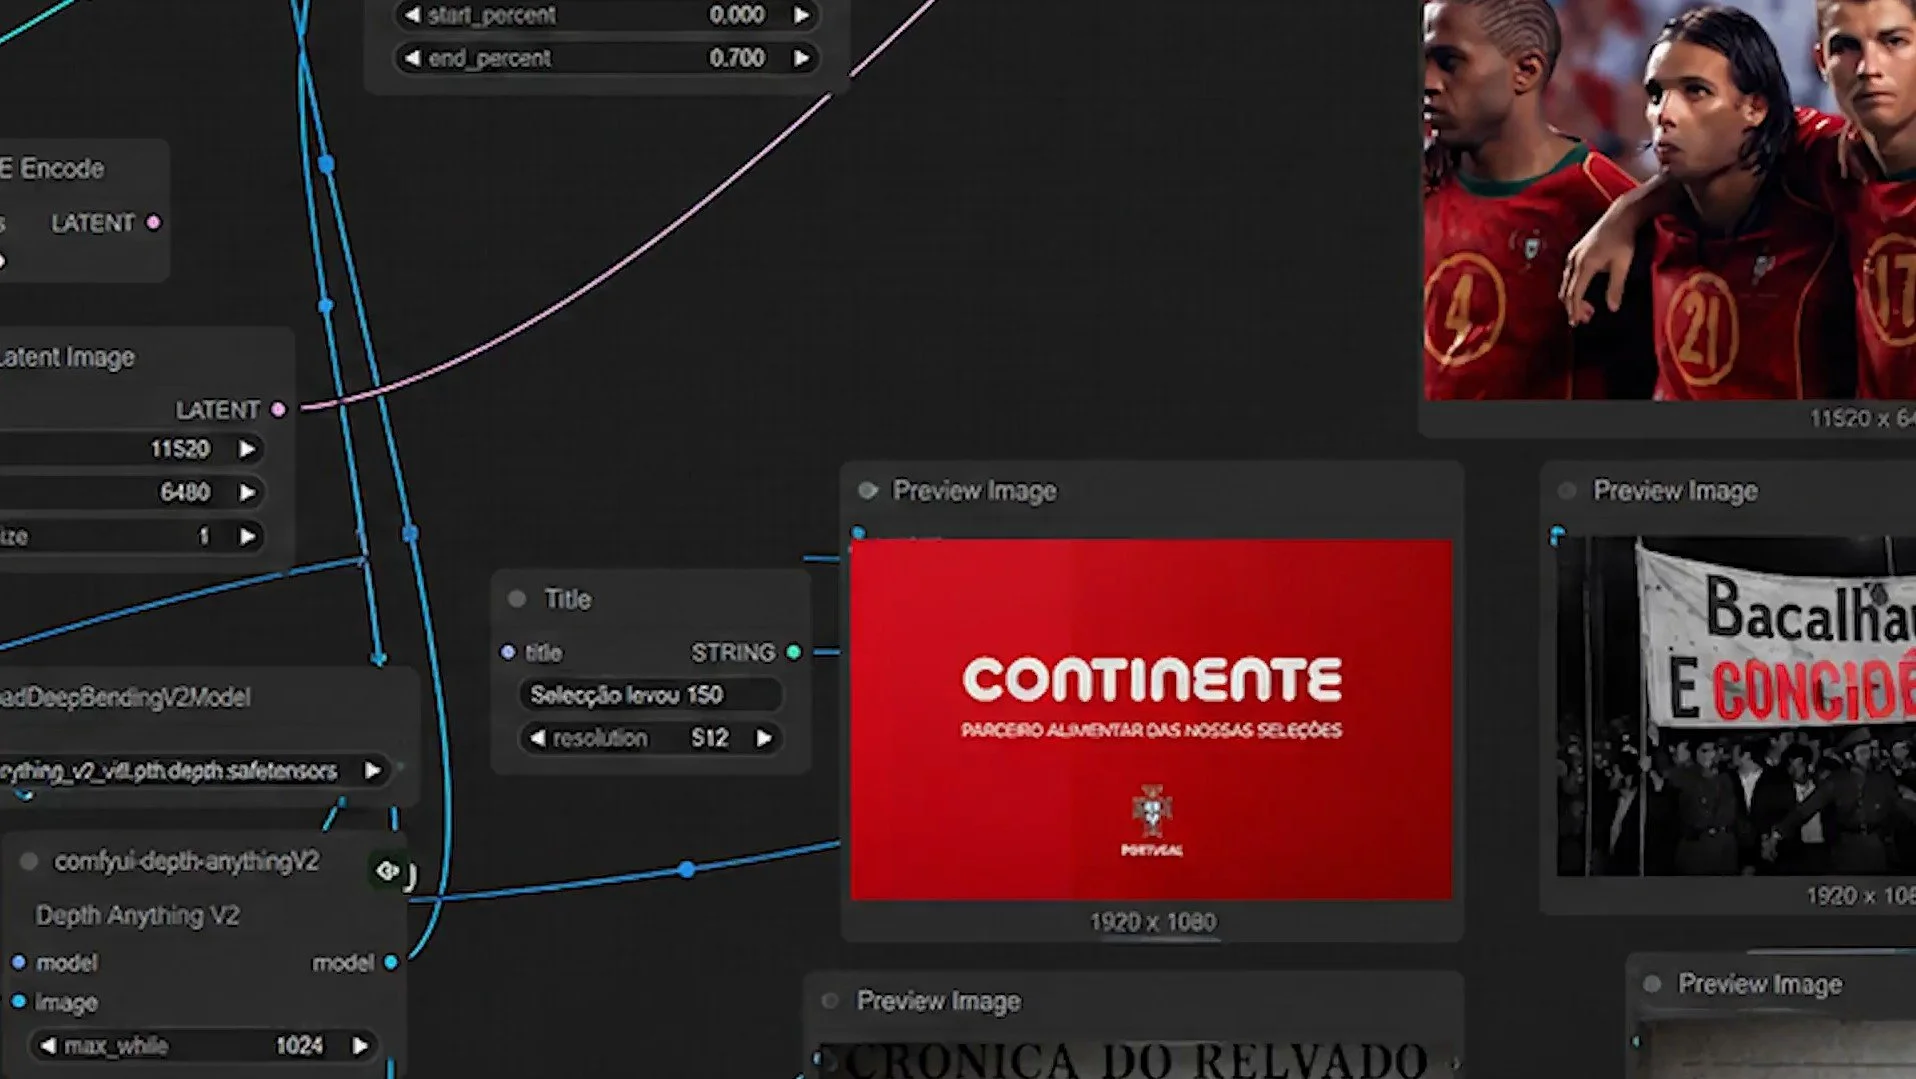
Task: Click the 'Selecção levou 150' title text field
Action: click(650, 695)
